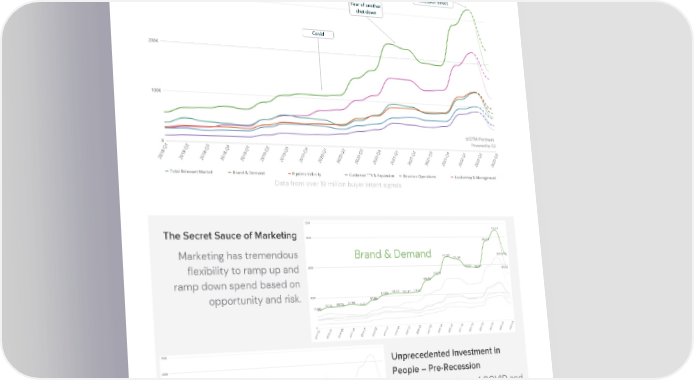694x380 pixels.
Task: Select the Customer legend entry in purple
Action: coord(369,175)
